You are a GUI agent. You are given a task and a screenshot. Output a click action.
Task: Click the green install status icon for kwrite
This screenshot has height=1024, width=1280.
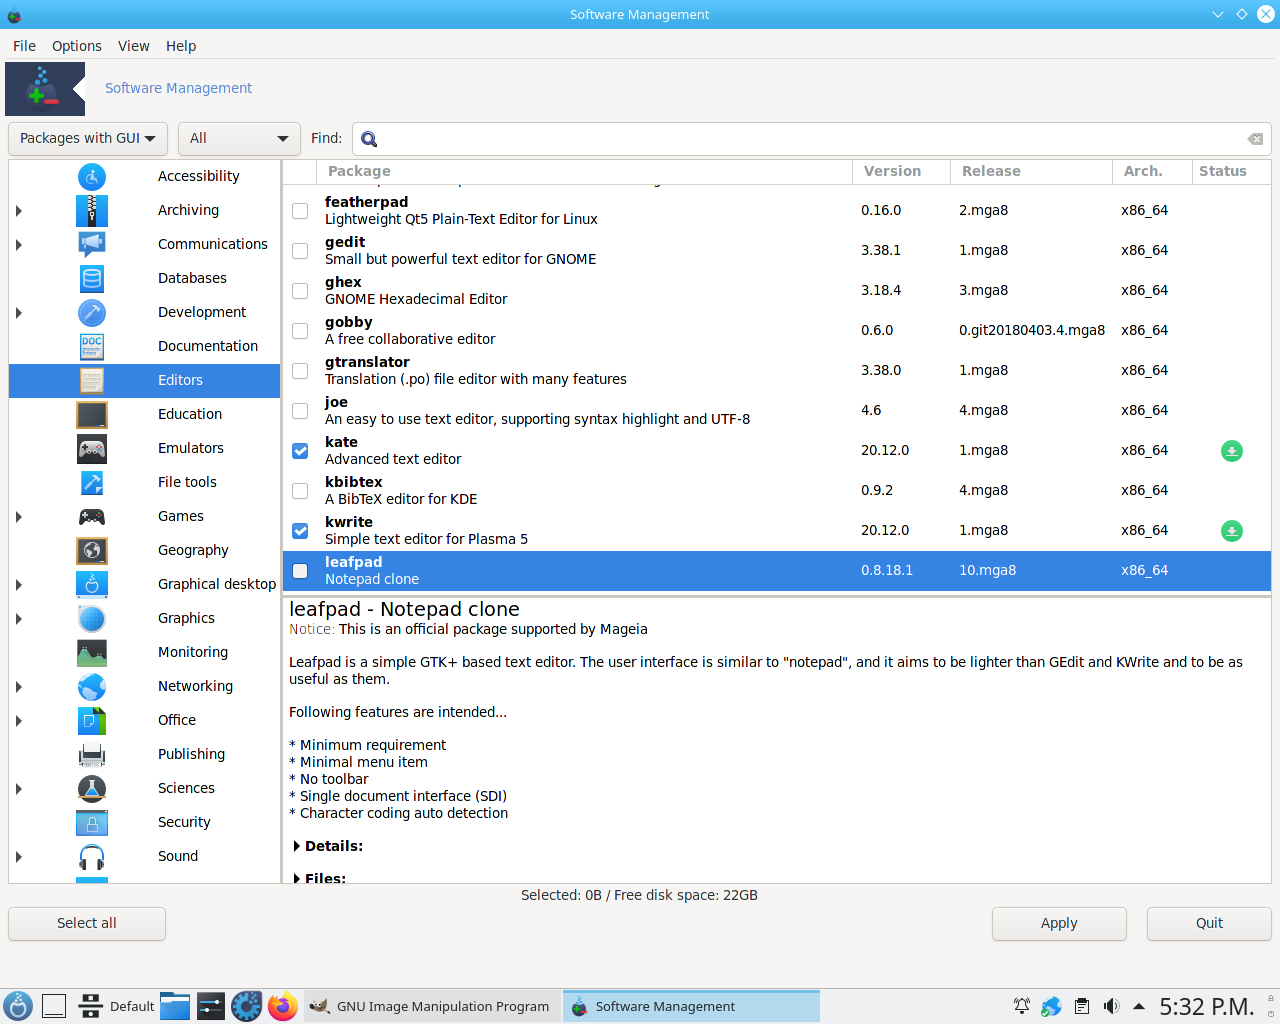point(1232,531)
